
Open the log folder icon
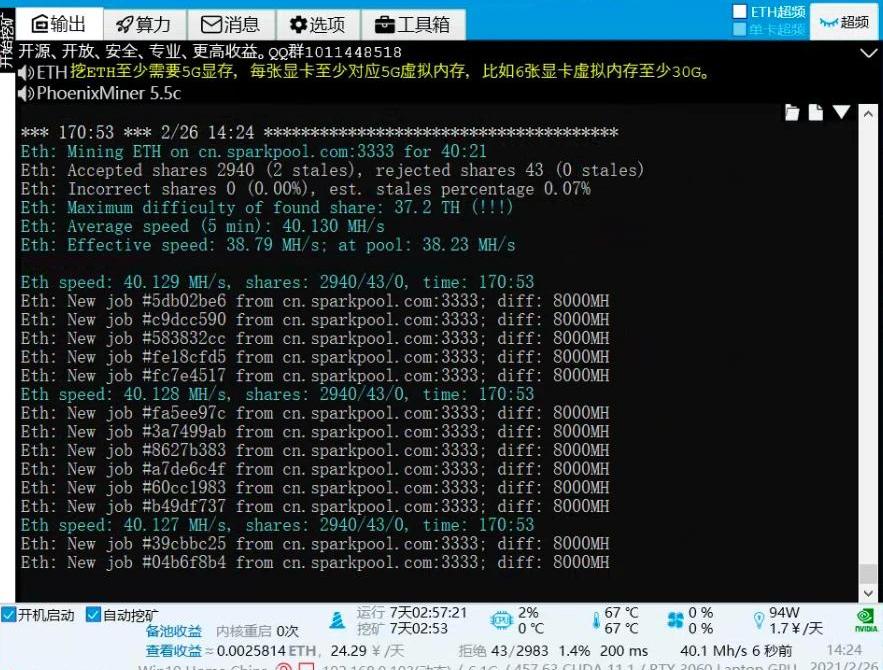pyautogui.click(x=792, y=113)
